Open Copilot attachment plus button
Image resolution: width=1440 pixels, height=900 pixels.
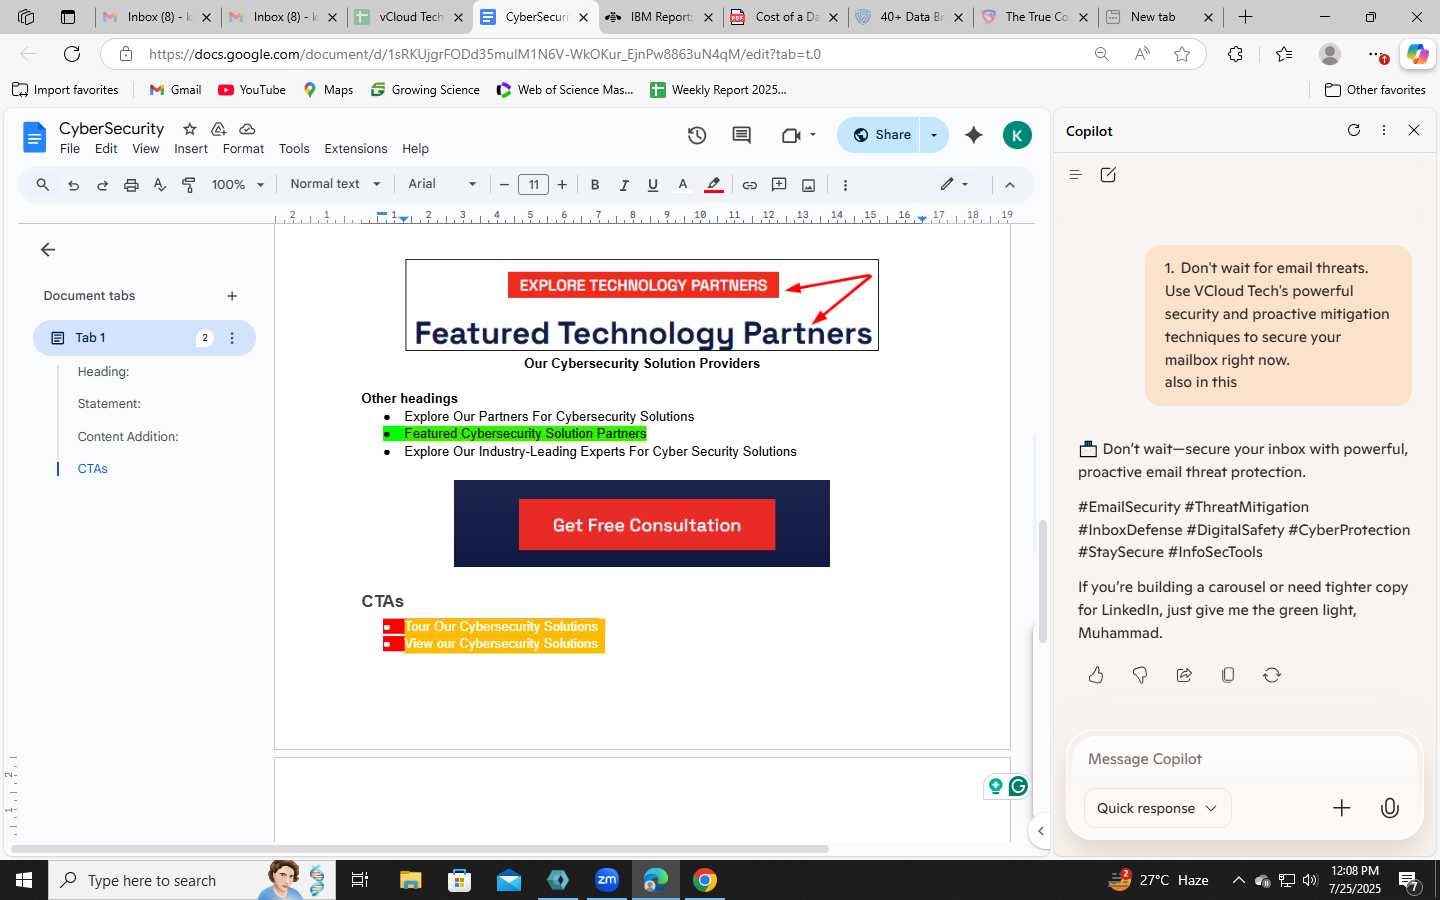1342,808
